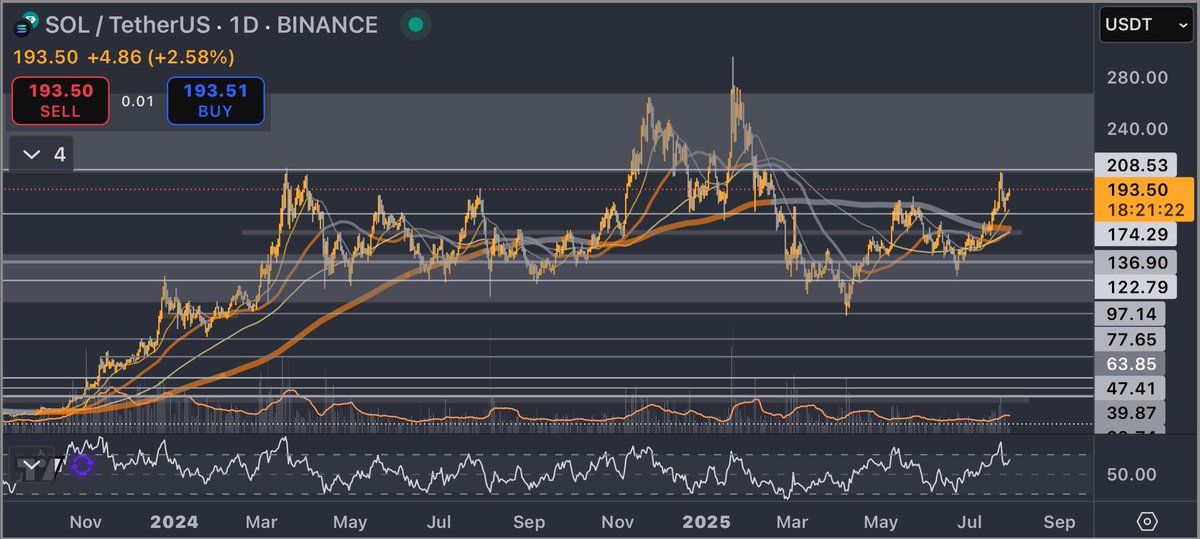This screenshot has height=539, width=1200.
Task: Click the purple sync refresh icon
Action: point(82,465)
